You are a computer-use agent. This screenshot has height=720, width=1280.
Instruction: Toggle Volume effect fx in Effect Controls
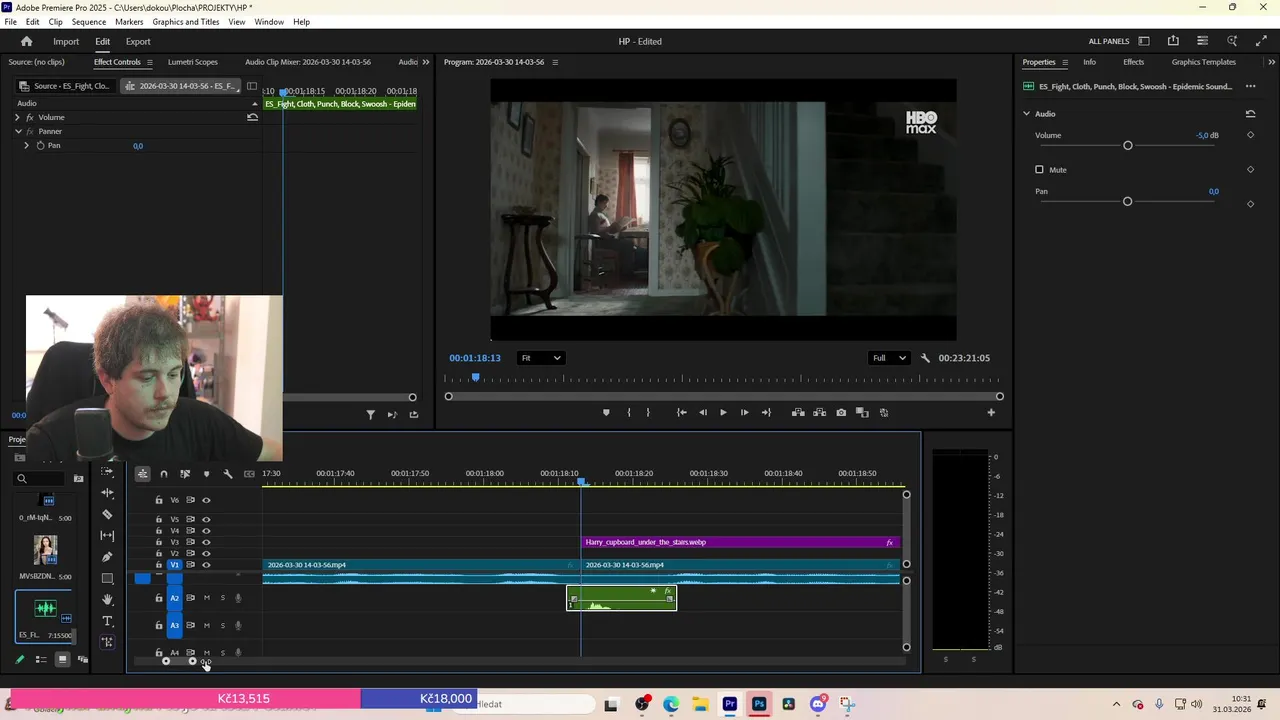[30, 117]
